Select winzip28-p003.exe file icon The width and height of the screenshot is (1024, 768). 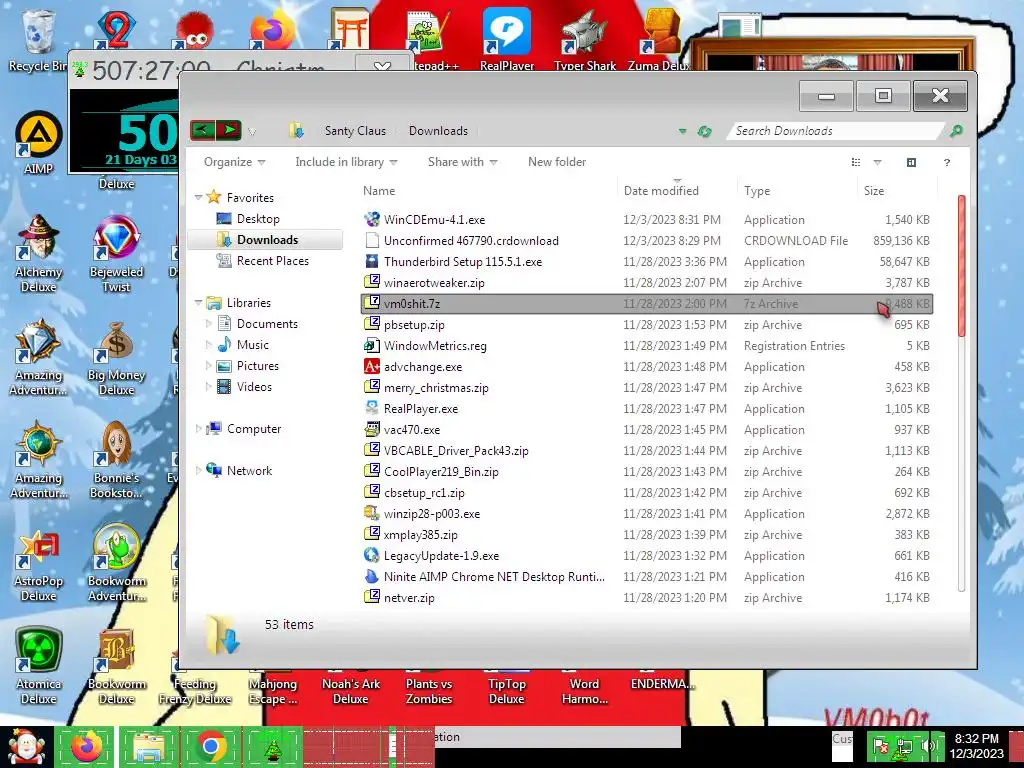click(x=372, y=513)
